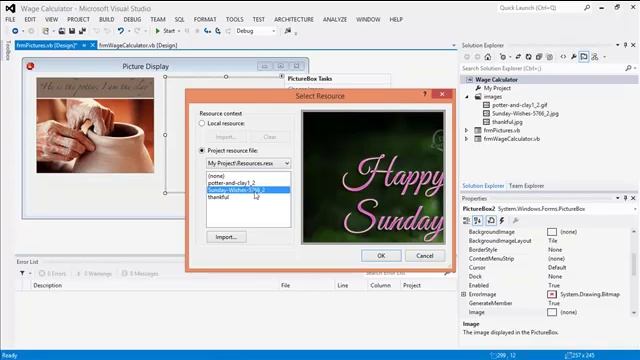
Task: Click Cancel in Select Resource dialog
Action: point(425,256)
